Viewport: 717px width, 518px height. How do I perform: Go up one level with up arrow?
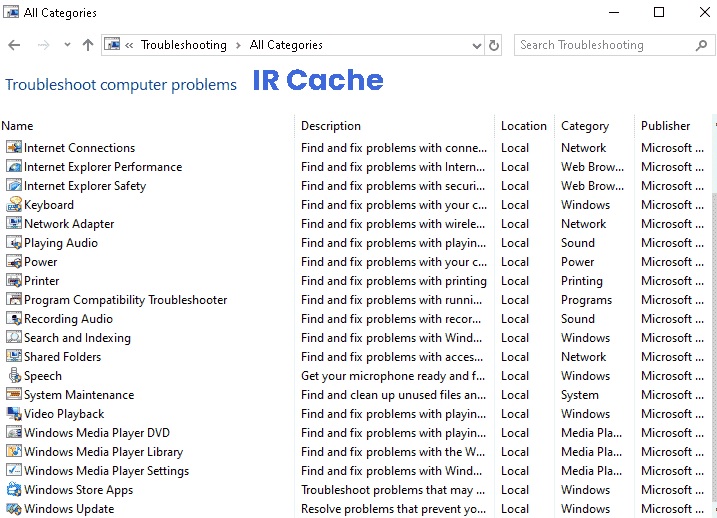pos(88,45)
